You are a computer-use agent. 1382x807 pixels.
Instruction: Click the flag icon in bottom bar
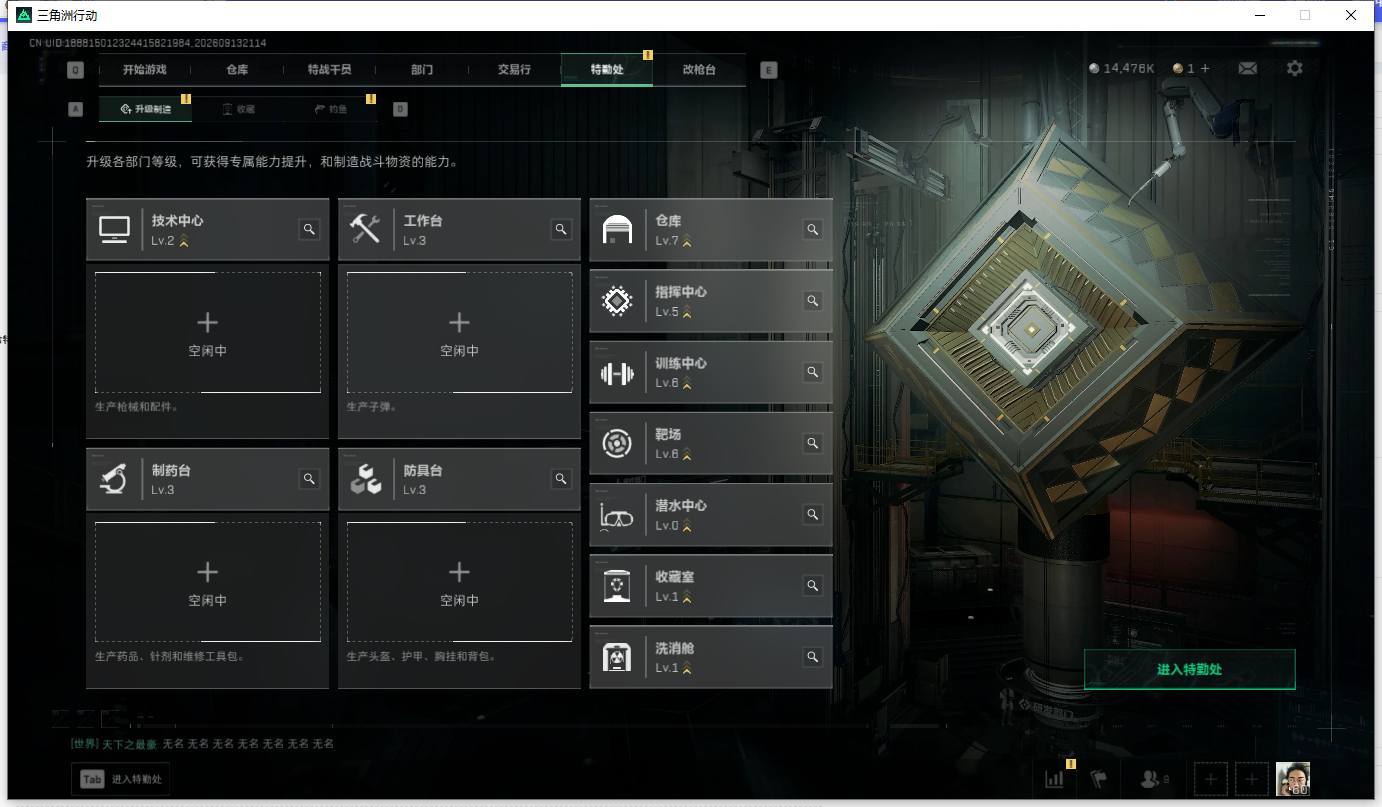[x=1098, y=778]
